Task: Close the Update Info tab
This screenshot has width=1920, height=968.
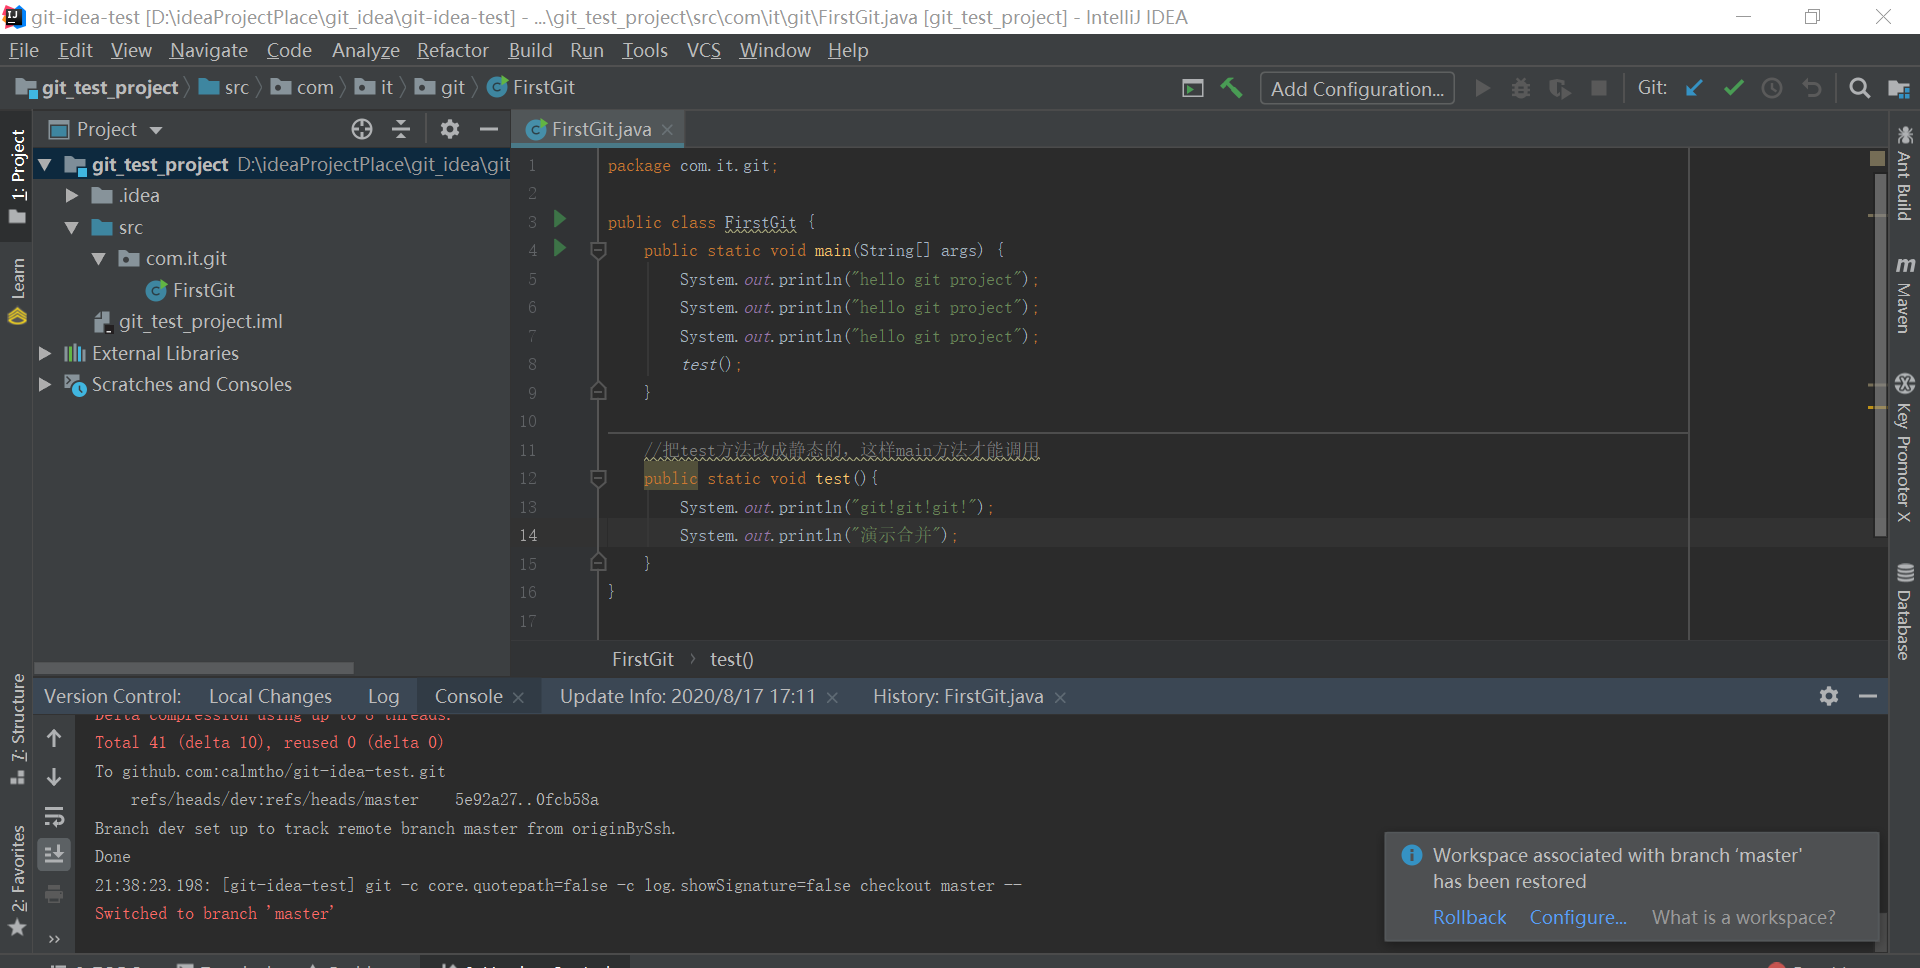Action: point(832,697)
